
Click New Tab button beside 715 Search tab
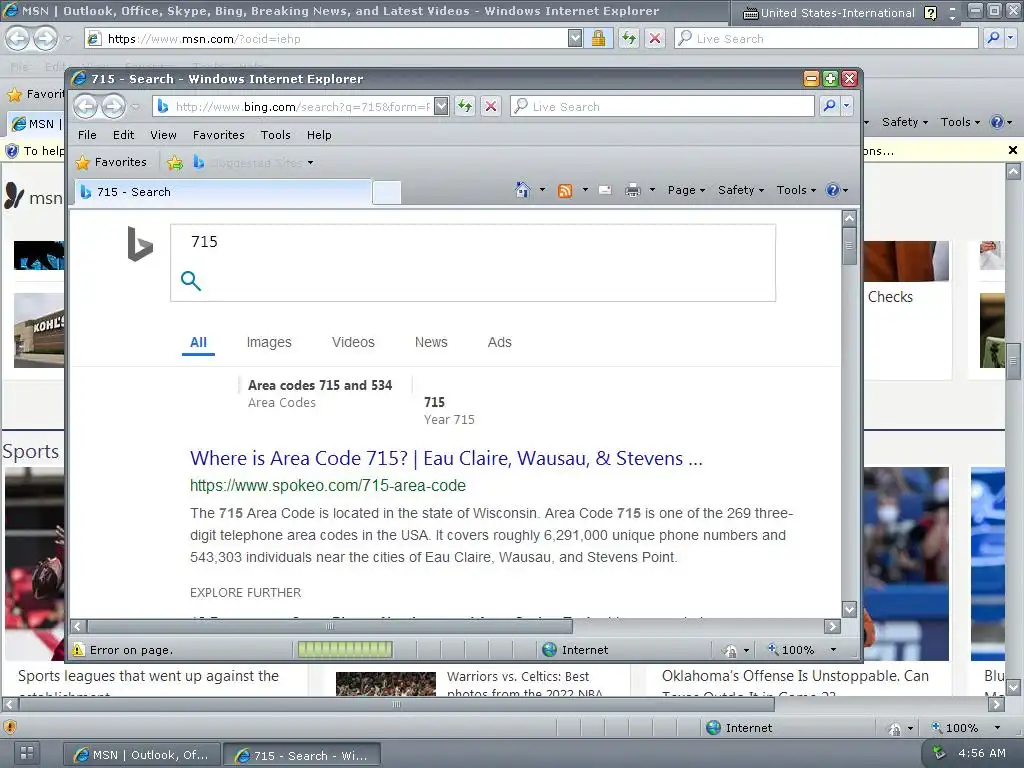(387, 193)
